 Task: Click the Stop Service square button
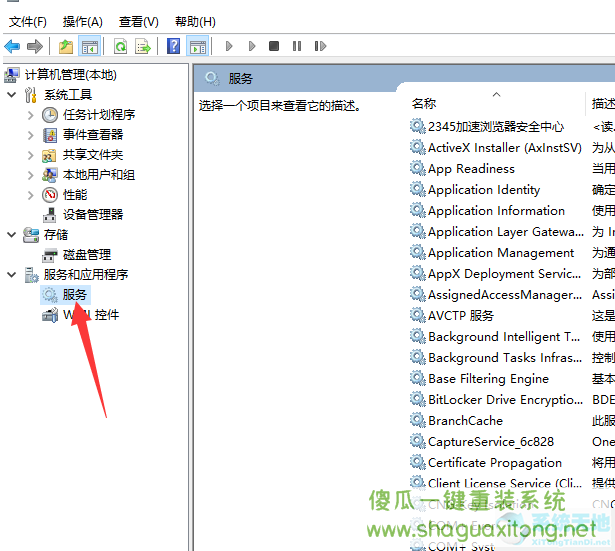coord(274,46)
